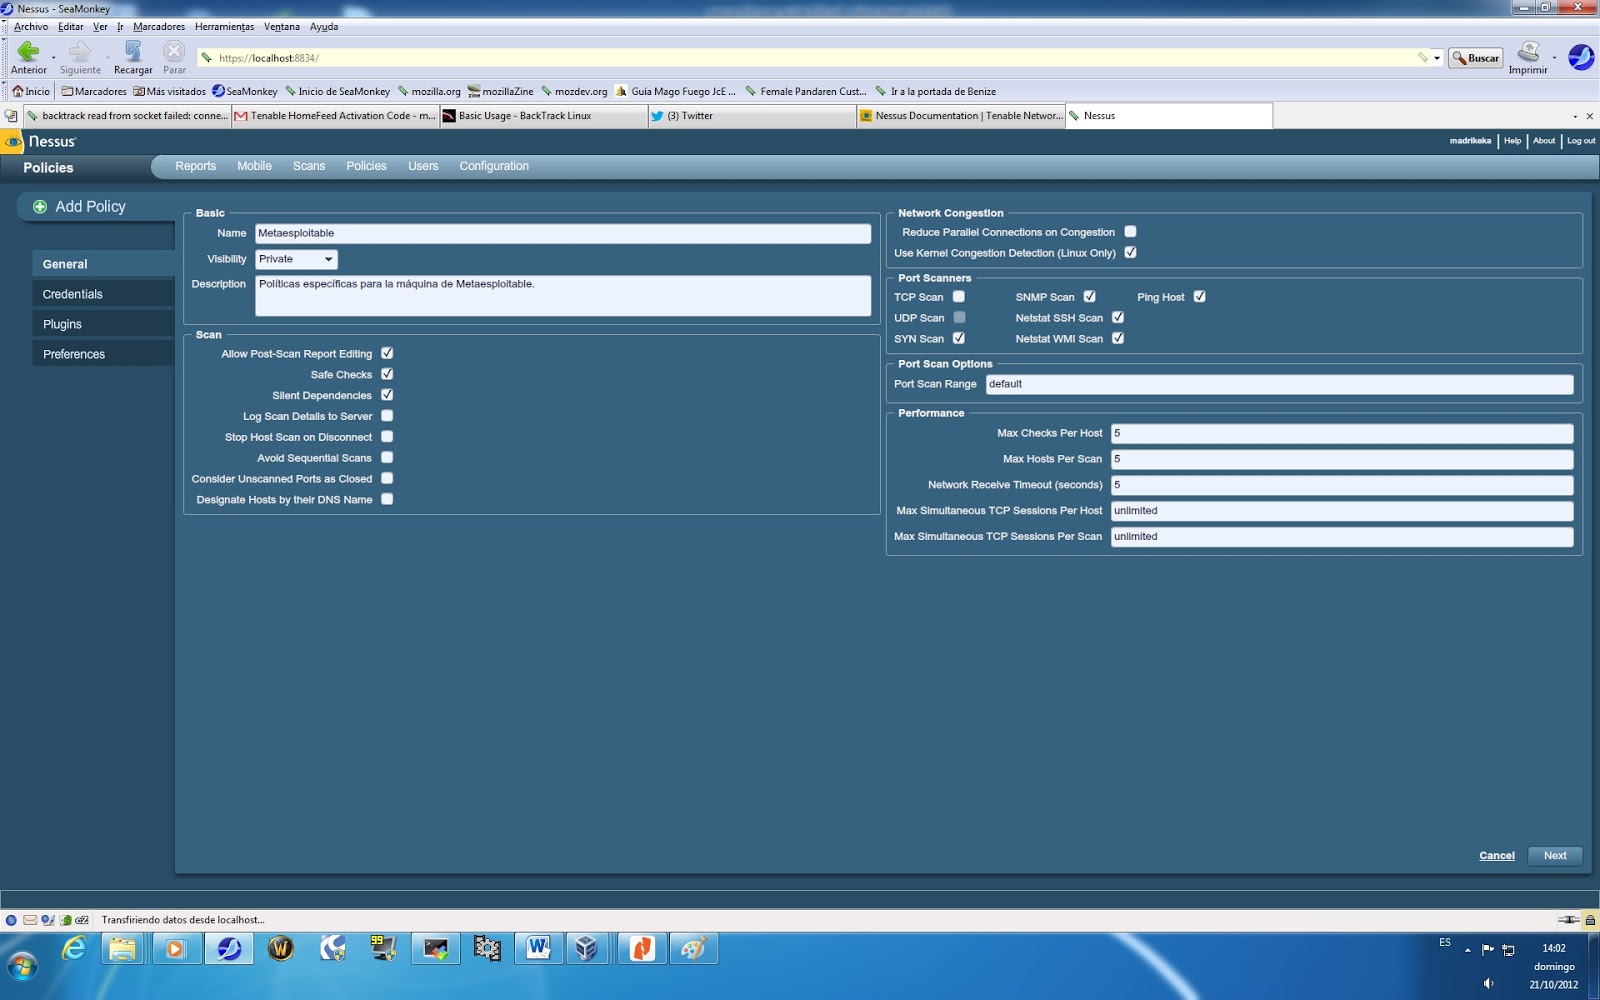Open the Inicio home bookmark
This screenshot has height=1000, width=1600.
click(31, 91)
